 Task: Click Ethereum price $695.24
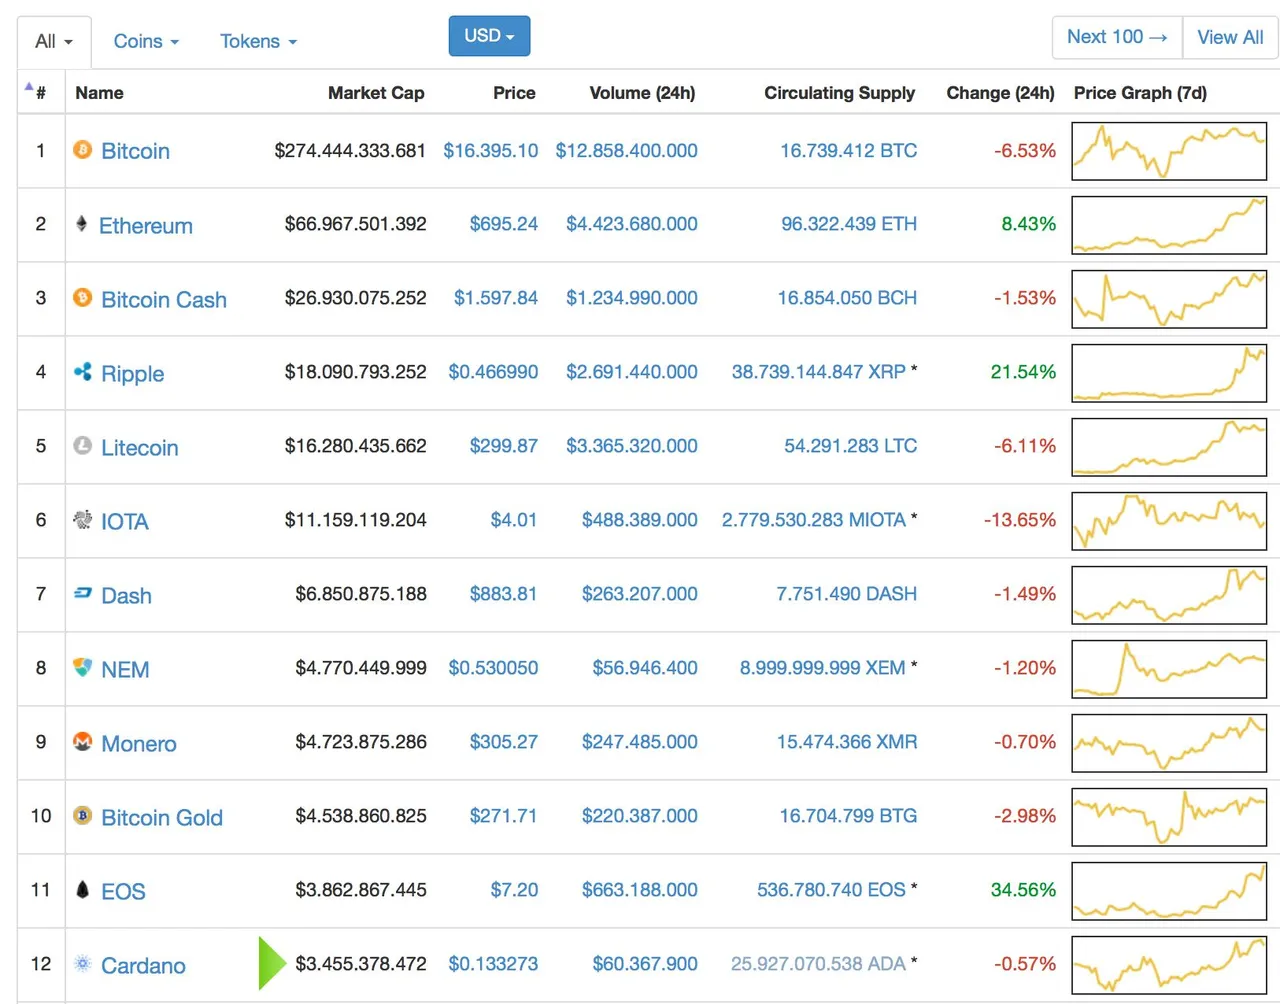pyautogui.click(x=504, y=224)
